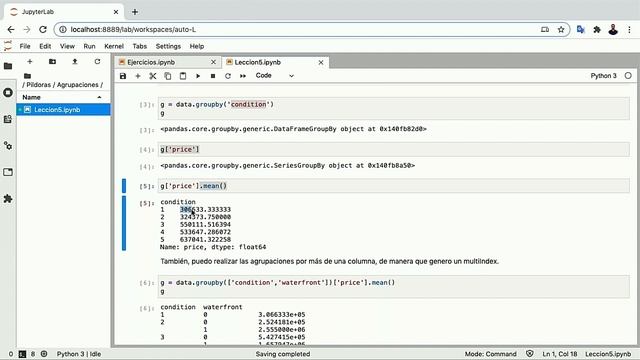
Task: Open the command palette sidebar icon
Action: (x=8, y=119)
